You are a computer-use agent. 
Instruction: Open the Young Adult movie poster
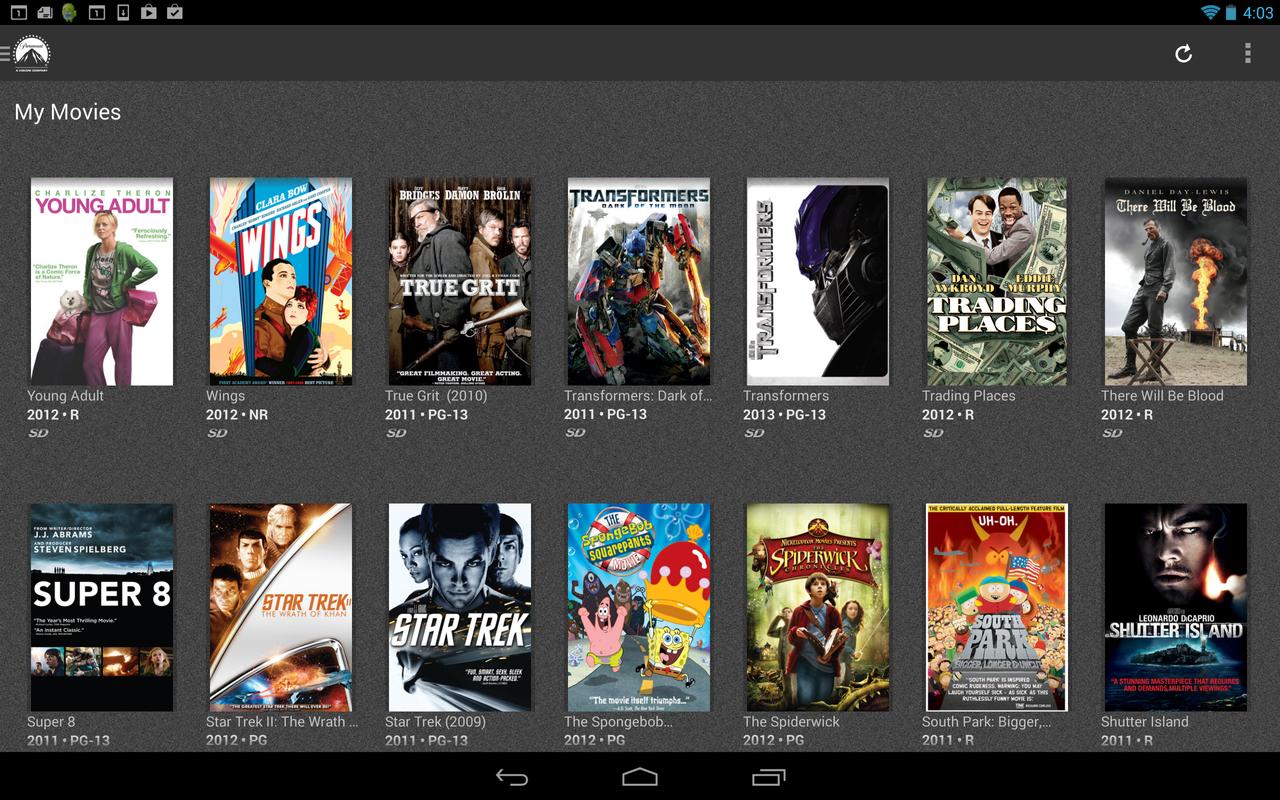[102, 282]
